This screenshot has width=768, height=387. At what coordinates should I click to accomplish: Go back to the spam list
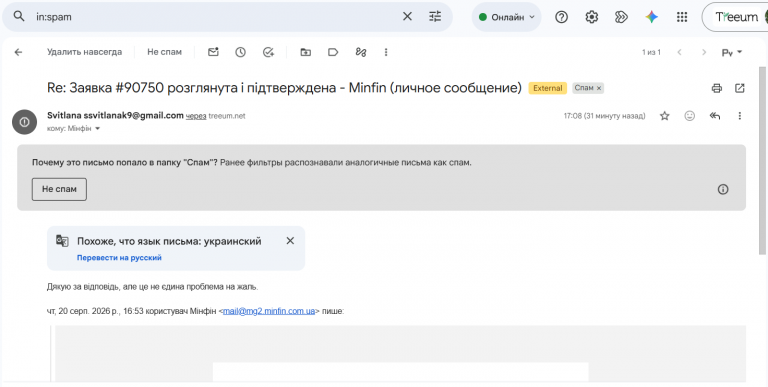(x=19, y=52)
